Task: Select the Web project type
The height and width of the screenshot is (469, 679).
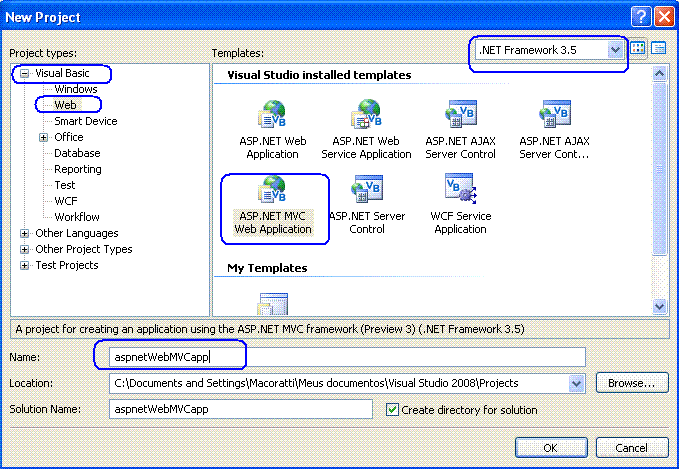Action: click(65, 105)
